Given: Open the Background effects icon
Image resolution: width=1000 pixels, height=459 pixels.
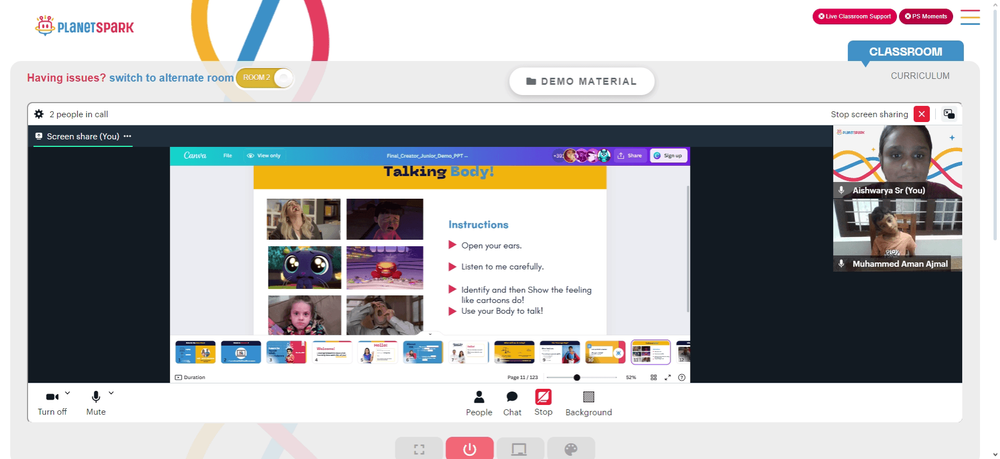Looking at the screenshot, I should pyautogui.click(x=589, y=397).
